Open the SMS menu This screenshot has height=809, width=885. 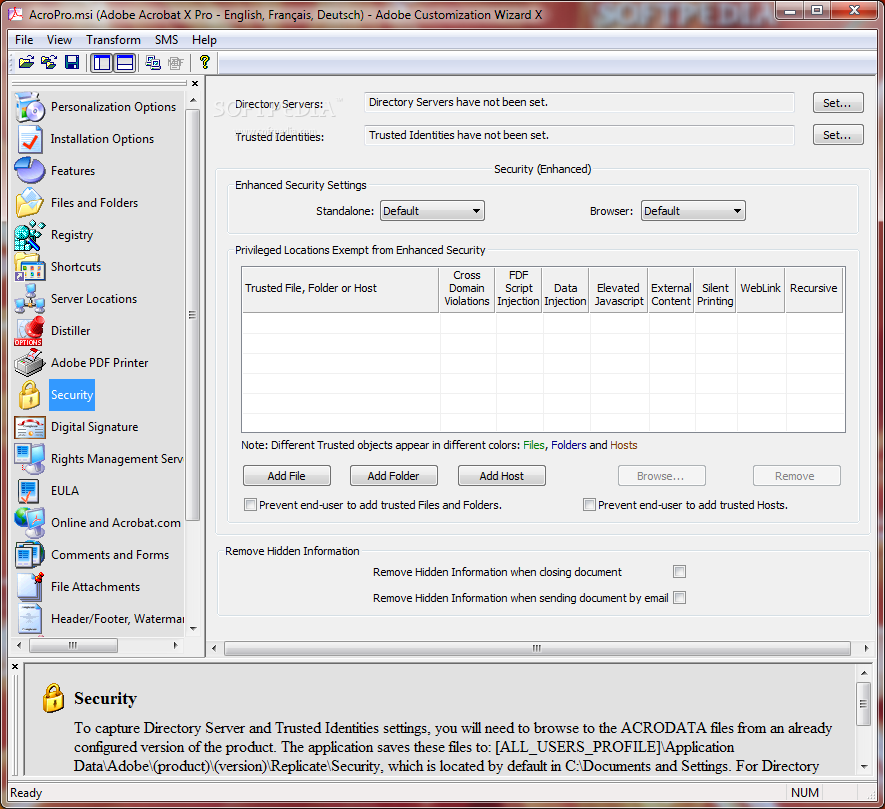167,40
